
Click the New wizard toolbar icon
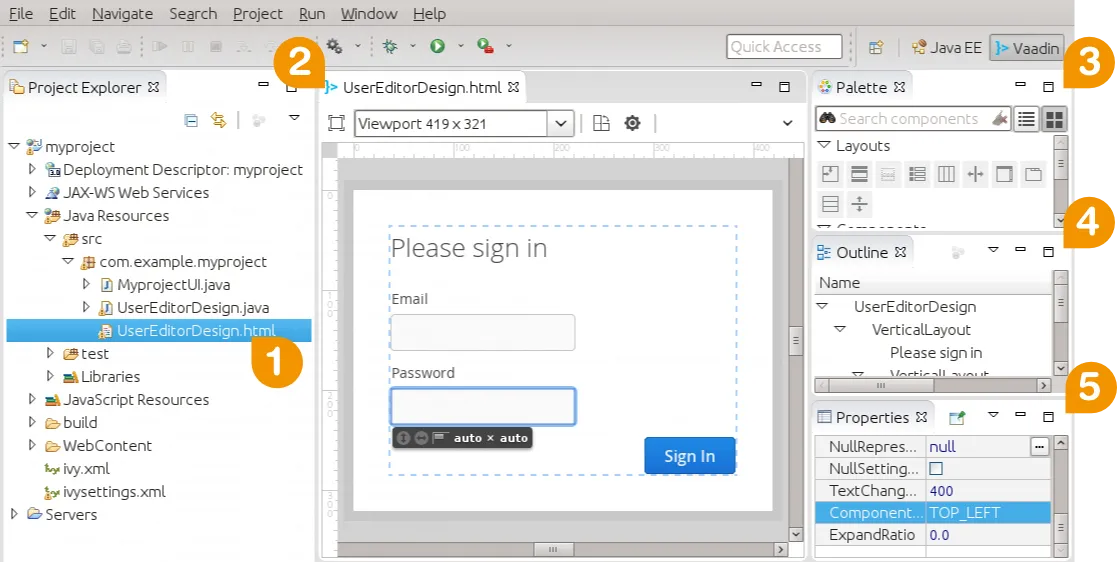click(21, 46)
